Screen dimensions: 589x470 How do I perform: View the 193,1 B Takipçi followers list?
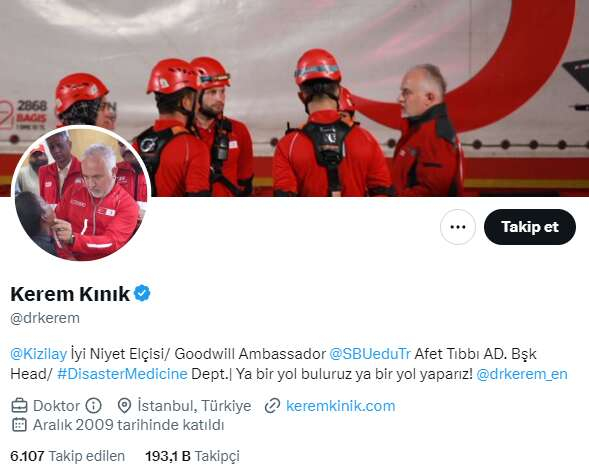pos(192,456)
